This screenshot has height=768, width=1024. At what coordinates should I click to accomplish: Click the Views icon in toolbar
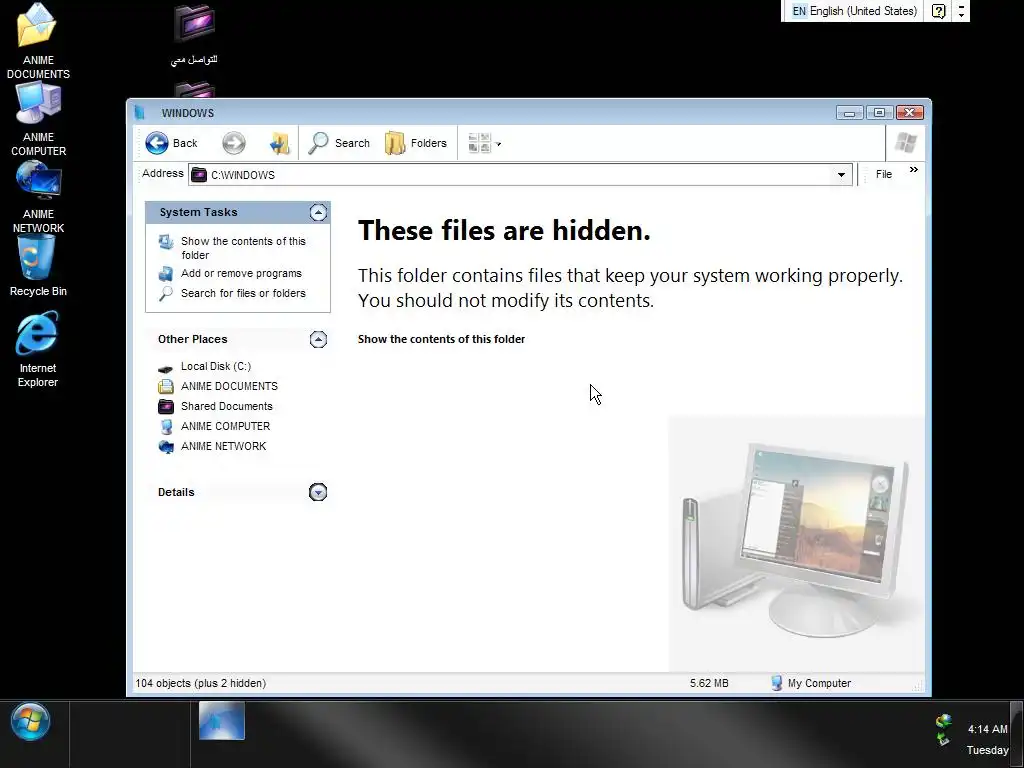point(479,143)
